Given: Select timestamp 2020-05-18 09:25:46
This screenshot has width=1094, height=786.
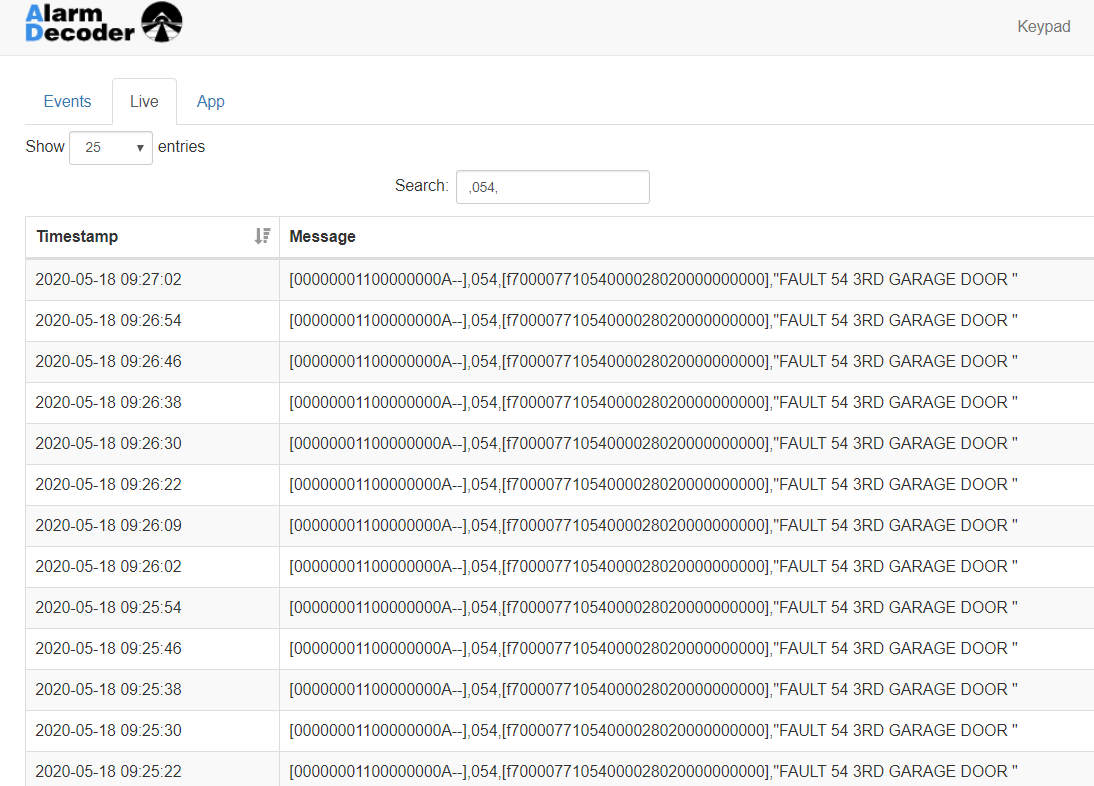Looking at the screenshot, I should coord(108,648).
